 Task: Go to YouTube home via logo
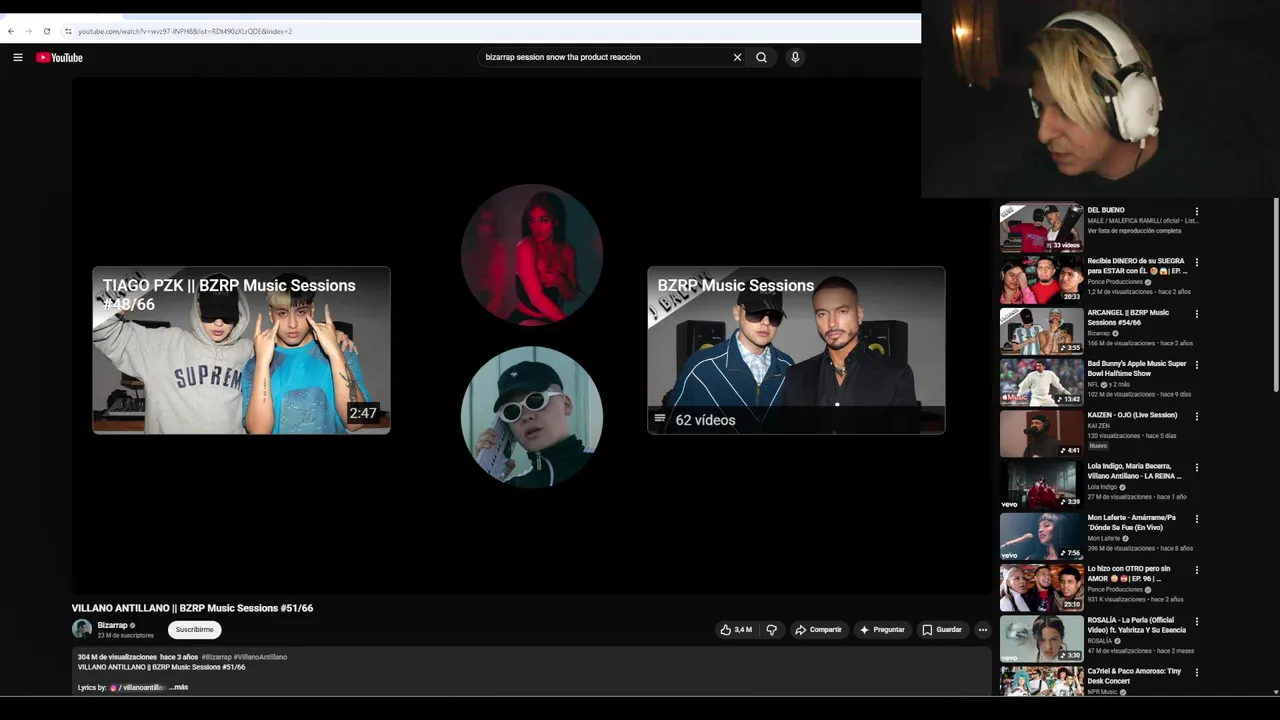pyautogui.click(x=59, y=57)
